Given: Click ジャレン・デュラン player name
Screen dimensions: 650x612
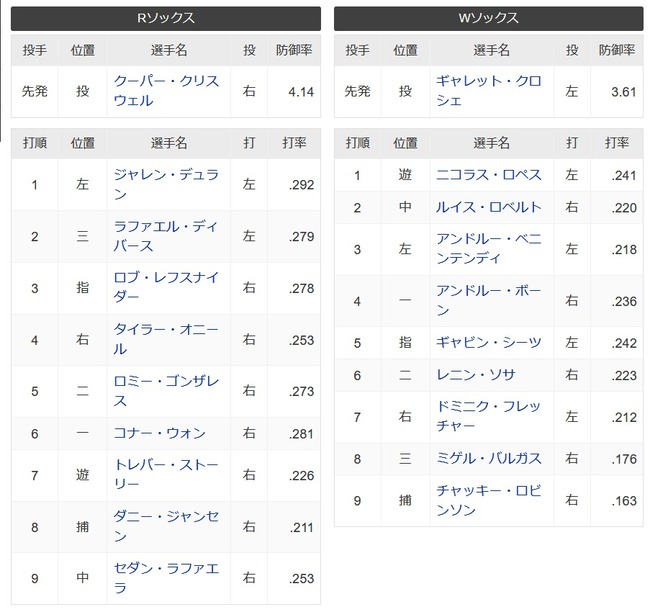Looking at the screenshot, I should 166,184.
